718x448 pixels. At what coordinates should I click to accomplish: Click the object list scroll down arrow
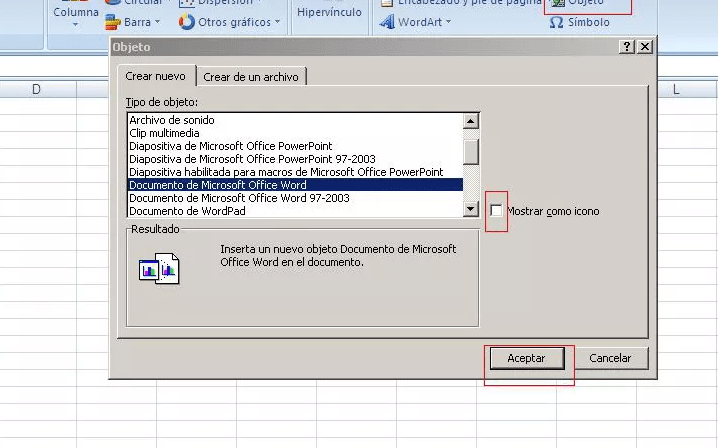click(x=470, y=209)
